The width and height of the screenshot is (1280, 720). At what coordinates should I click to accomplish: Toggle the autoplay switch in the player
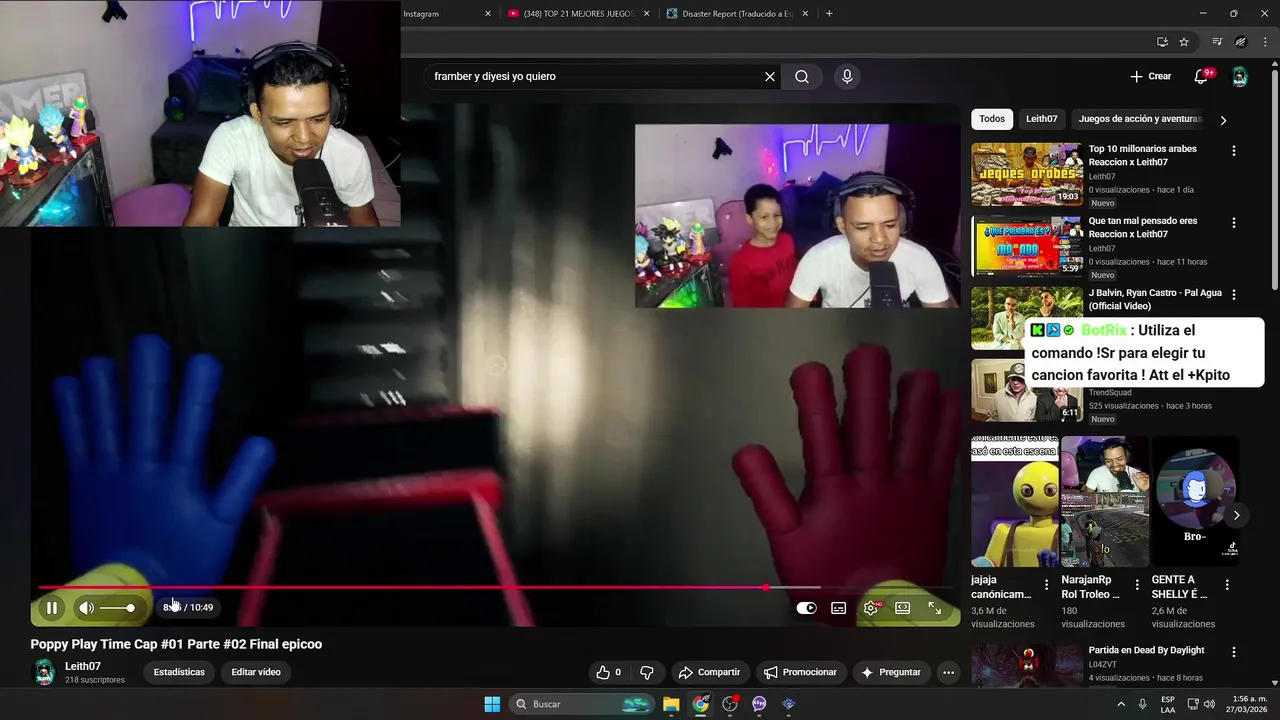(806, 607)
